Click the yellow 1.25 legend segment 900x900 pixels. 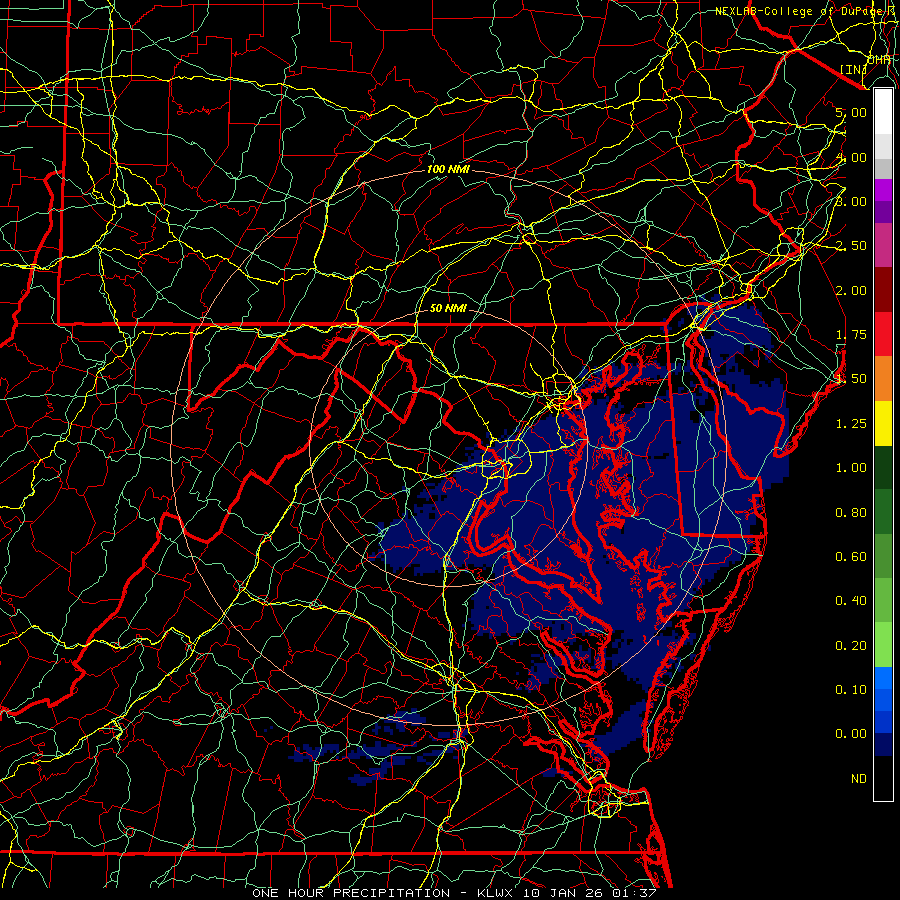[x=883, y=423]
